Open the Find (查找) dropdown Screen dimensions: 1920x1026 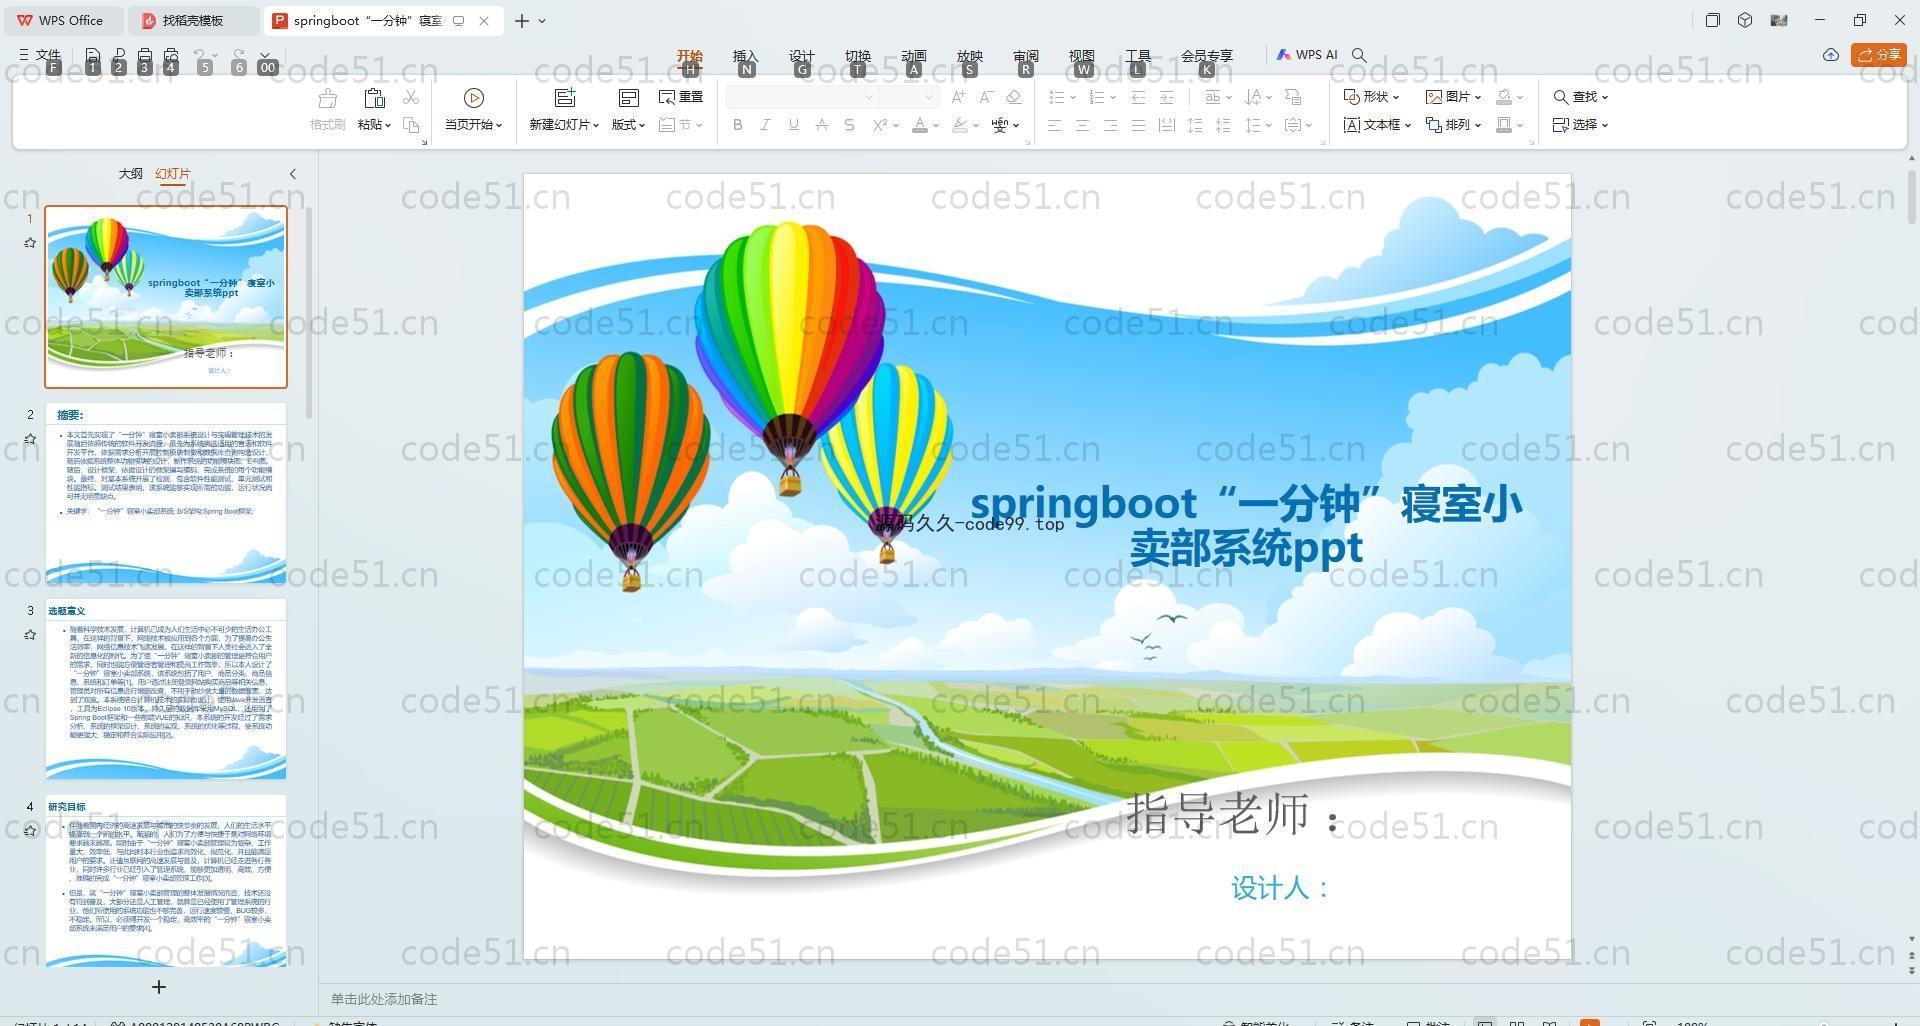1580,97
